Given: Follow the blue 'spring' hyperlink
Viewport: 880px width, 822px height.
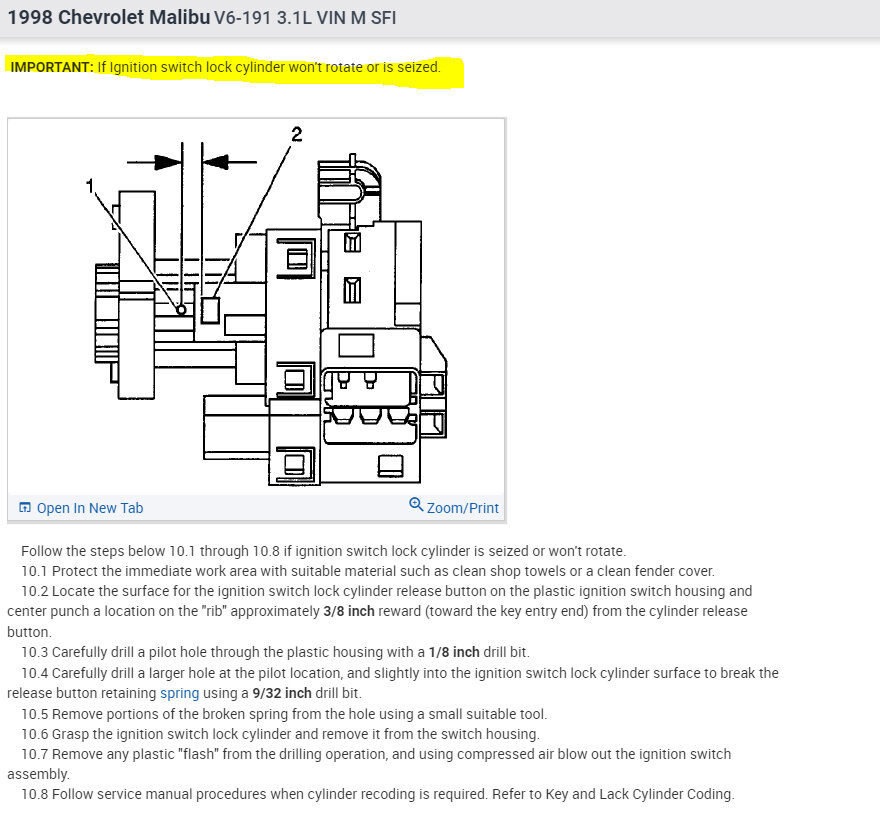Looking at the screenshot, I should click(x=180, y=694).
